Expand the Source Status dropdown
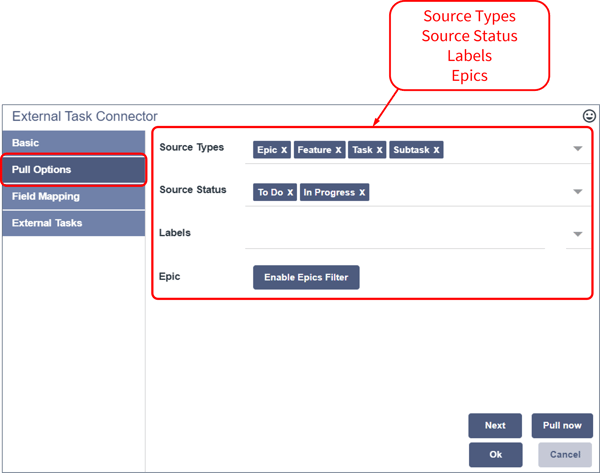The image size is (600, 473). 578,191
